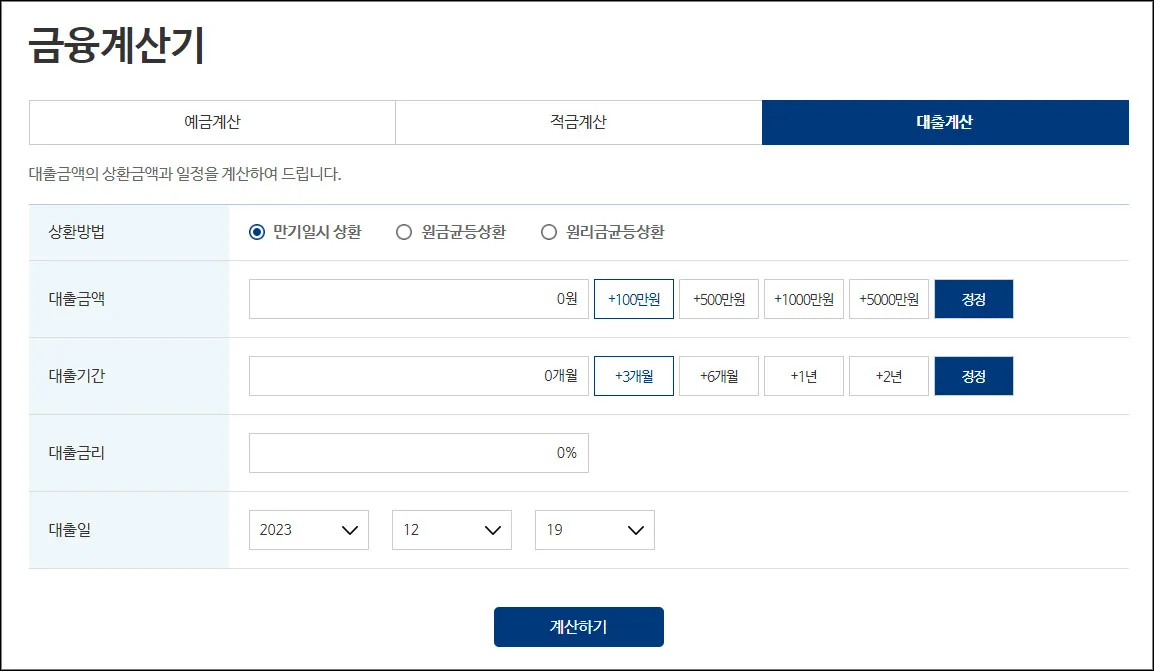Reset the loan amount with 정정
Viewport: 1154px width, 671px height.
pyautogui.click(x=973, y=298)
